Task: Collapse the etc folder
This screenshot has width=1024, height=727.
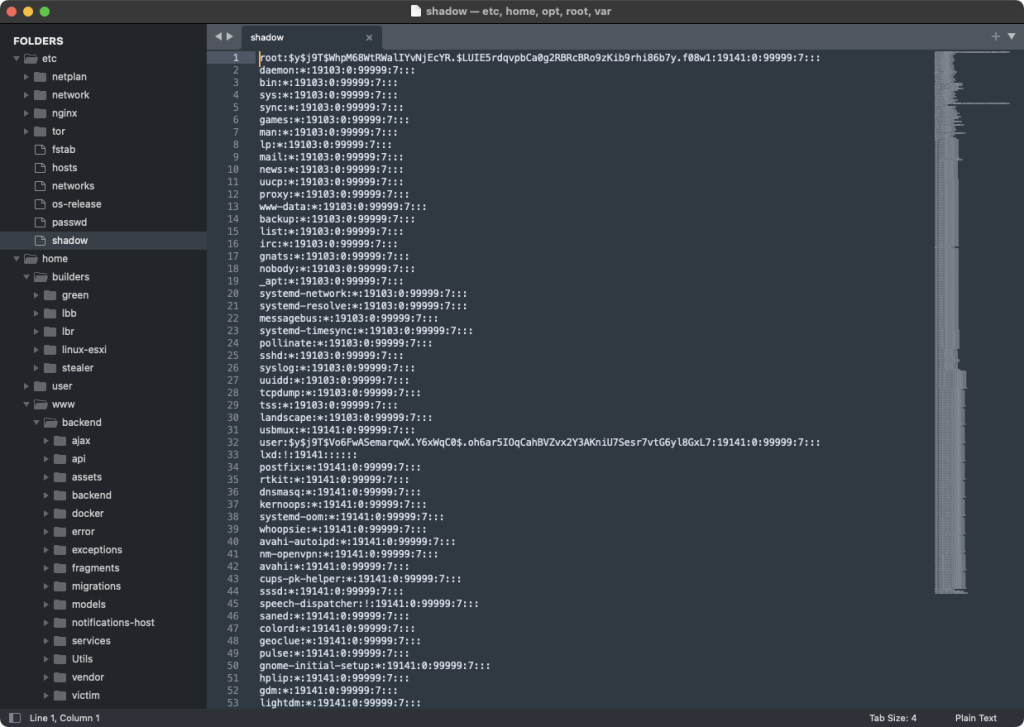Action: [x=17, y=58]
